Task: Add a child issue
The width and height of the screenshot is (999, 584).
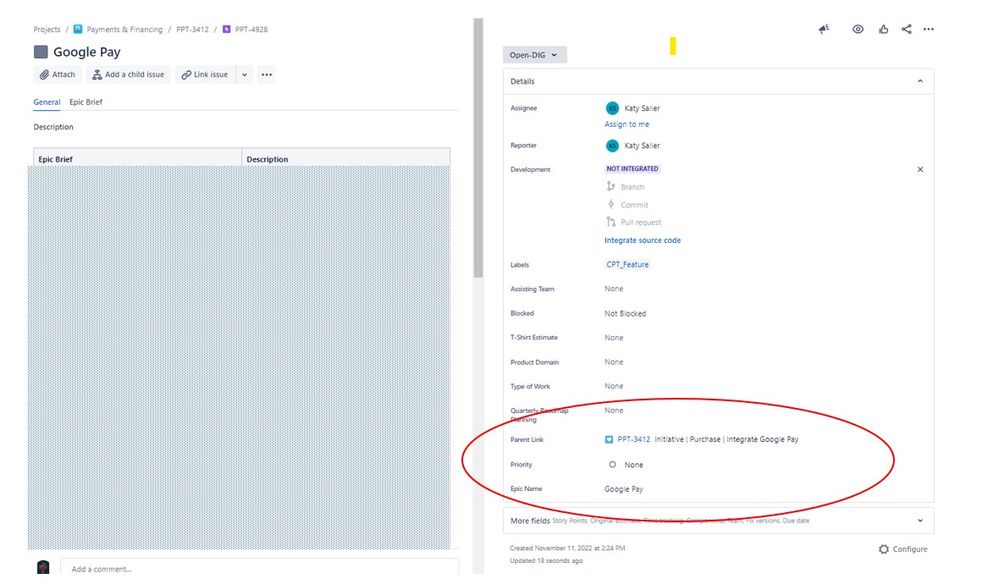Action: pyautogui.click(x=128, y=75)
